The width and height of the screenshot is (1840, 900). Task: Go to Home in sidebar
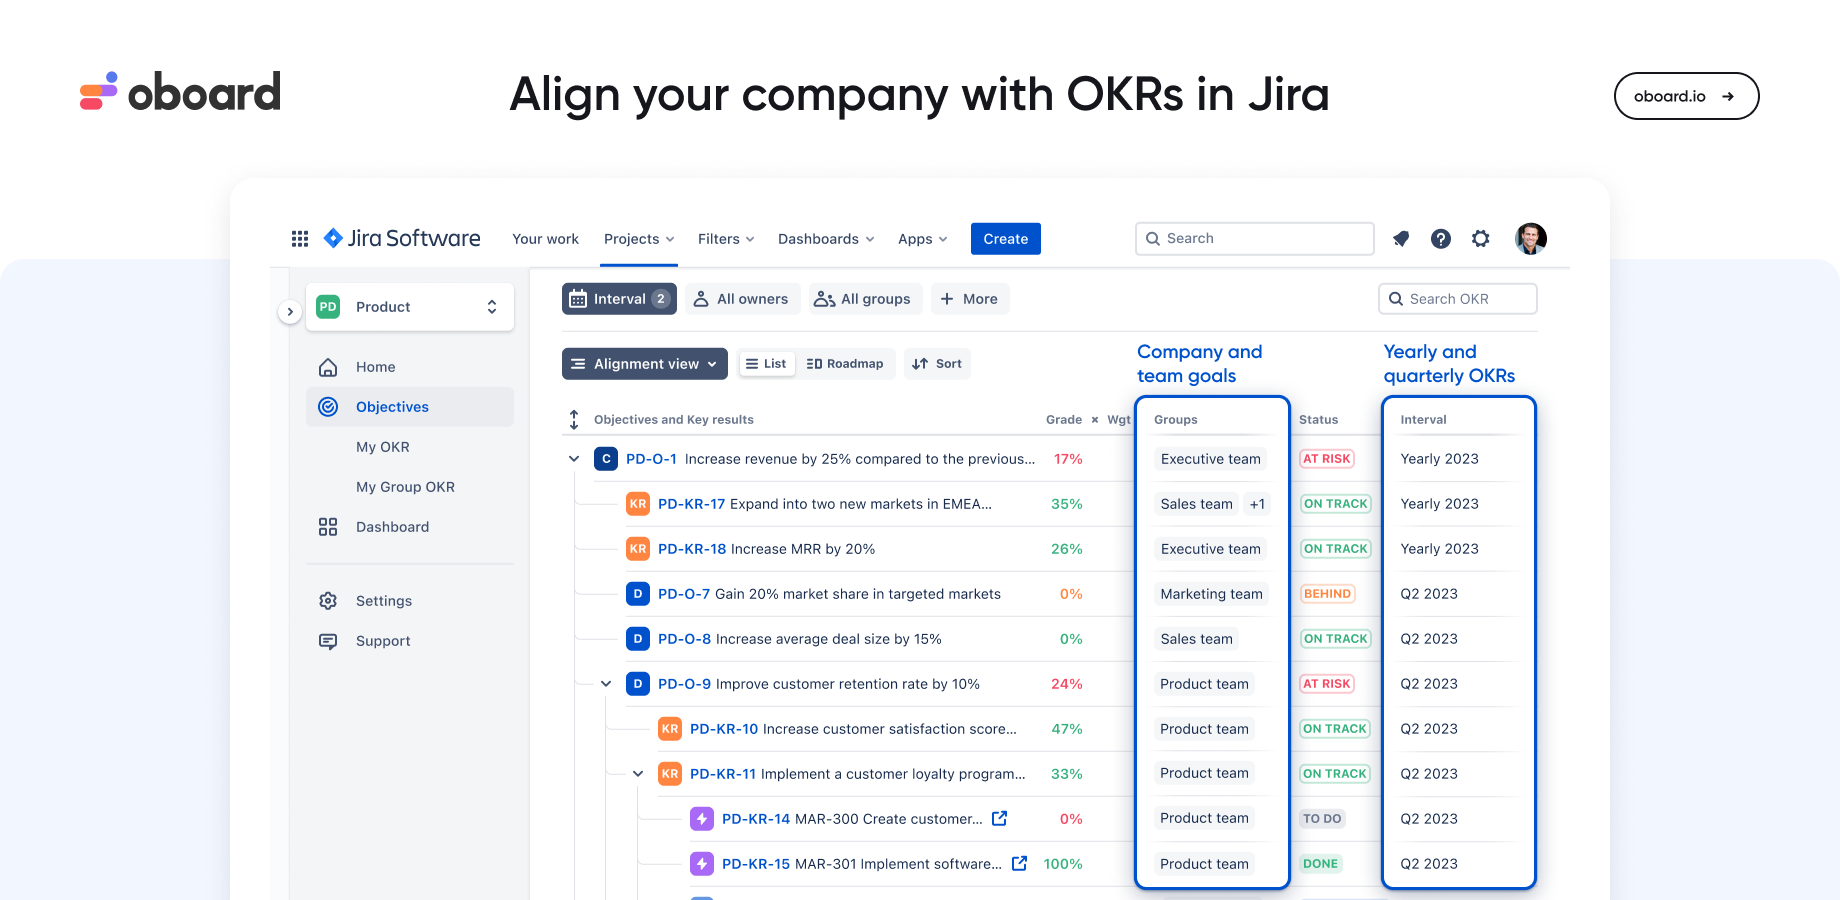[x=410, y=367]
